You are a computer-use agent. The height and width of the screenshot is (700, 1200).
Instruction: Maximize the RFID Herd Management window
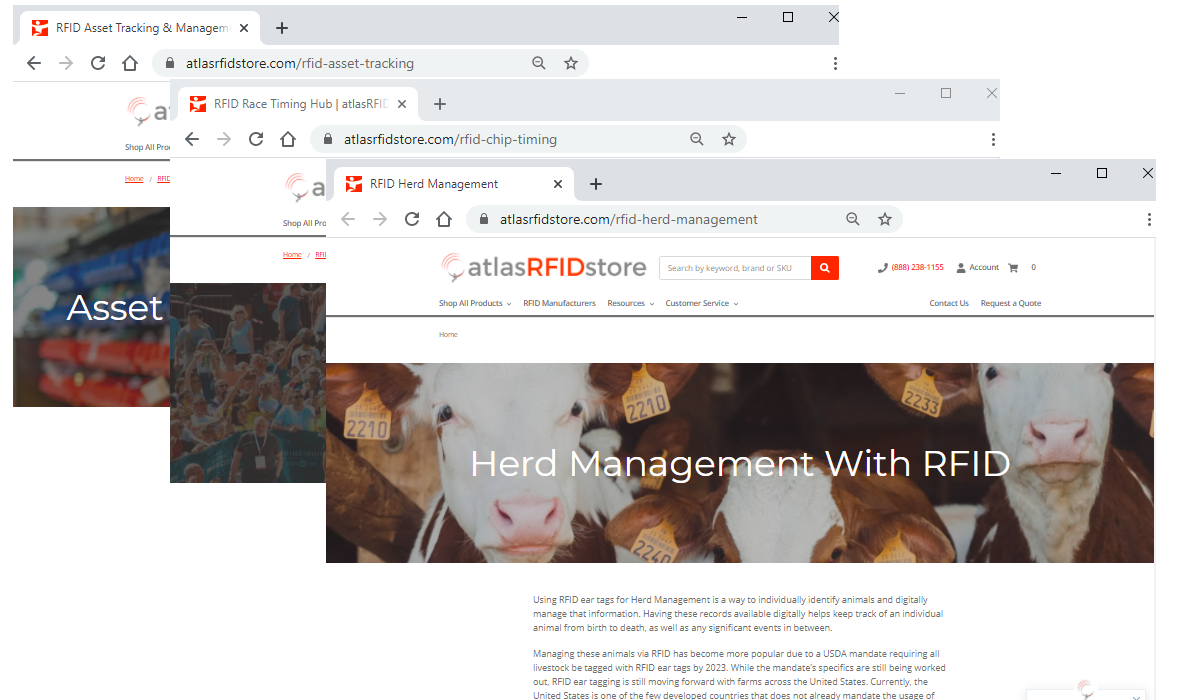coord(1102,173)
